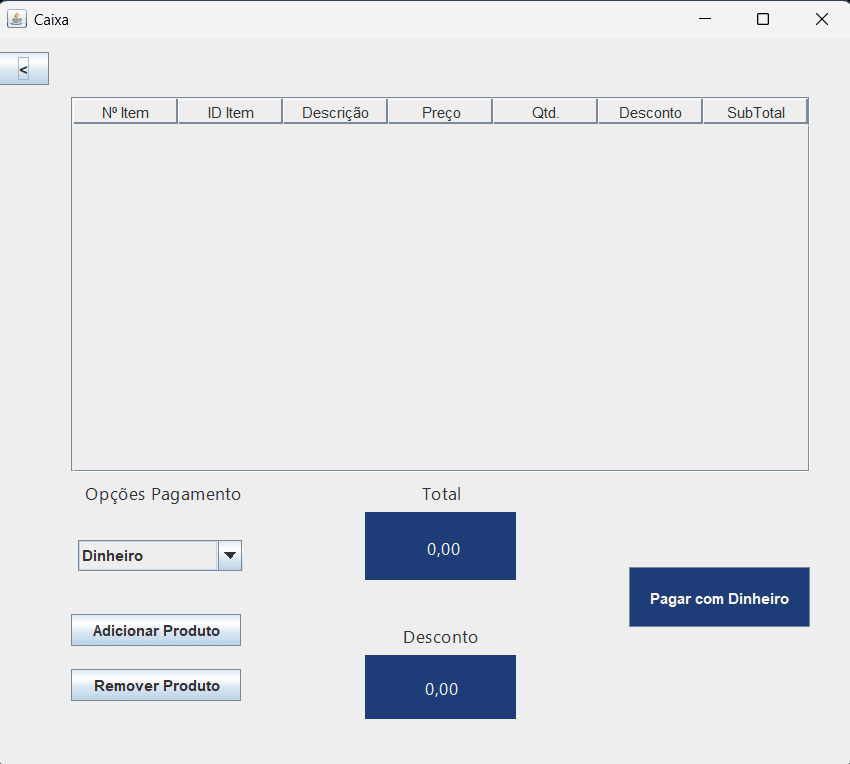Select the Preço column header
Viewport: 850px width, 764px height.
[440, 112]
